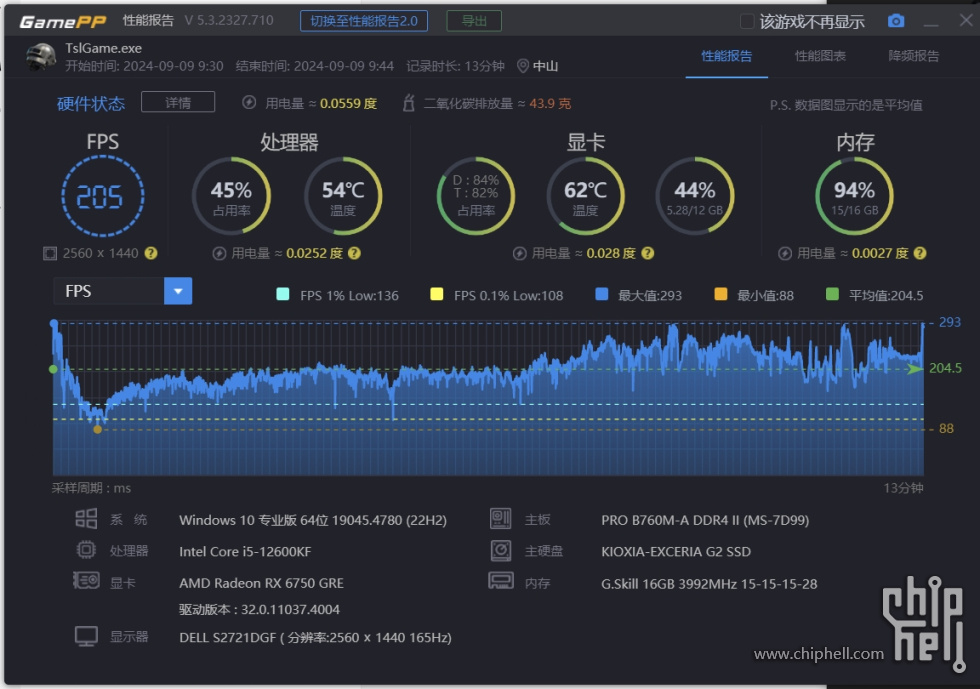The height and width of the screenshot is (689, 980).
Task: Switch to the 性能报告 tab
Action: point(726,56)
